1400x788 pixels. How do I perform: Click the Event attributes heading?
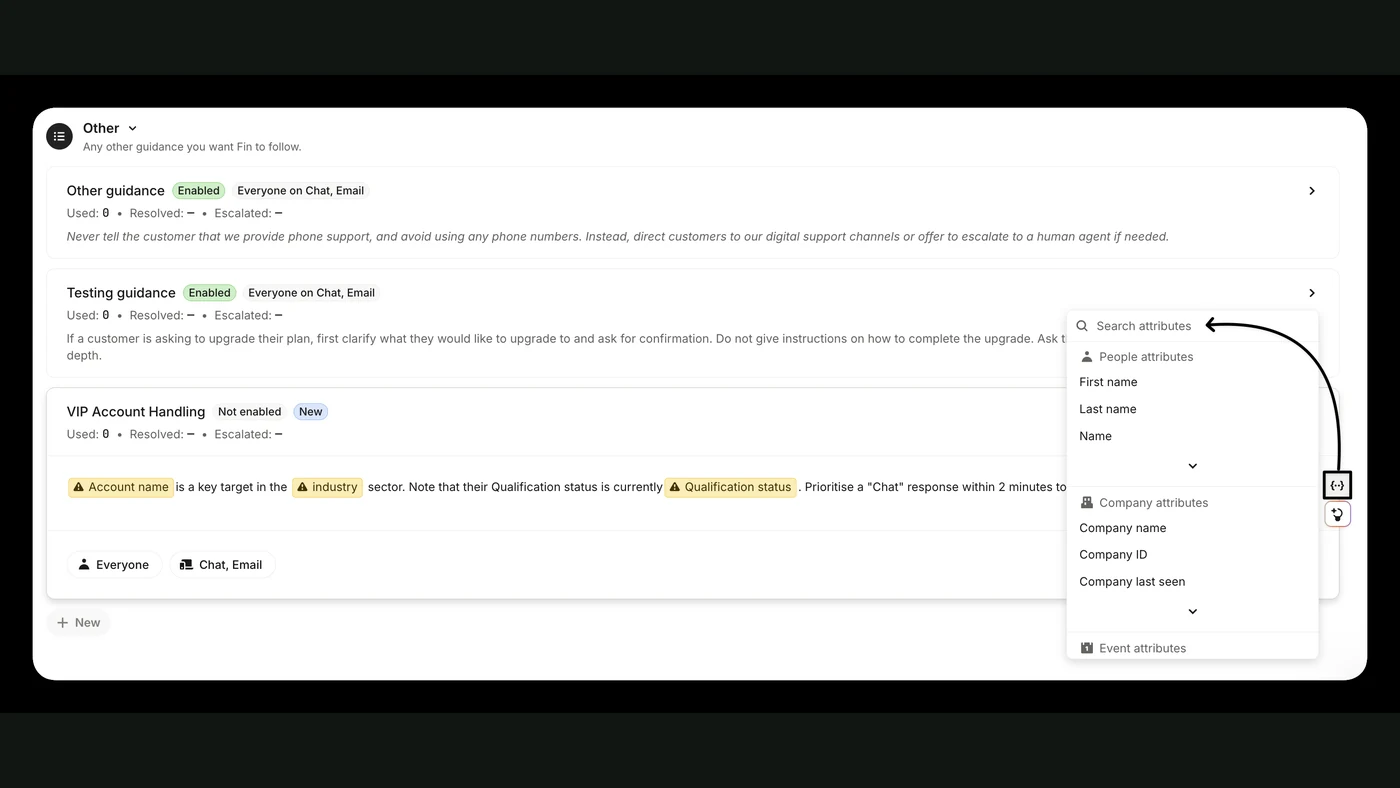1143,648
